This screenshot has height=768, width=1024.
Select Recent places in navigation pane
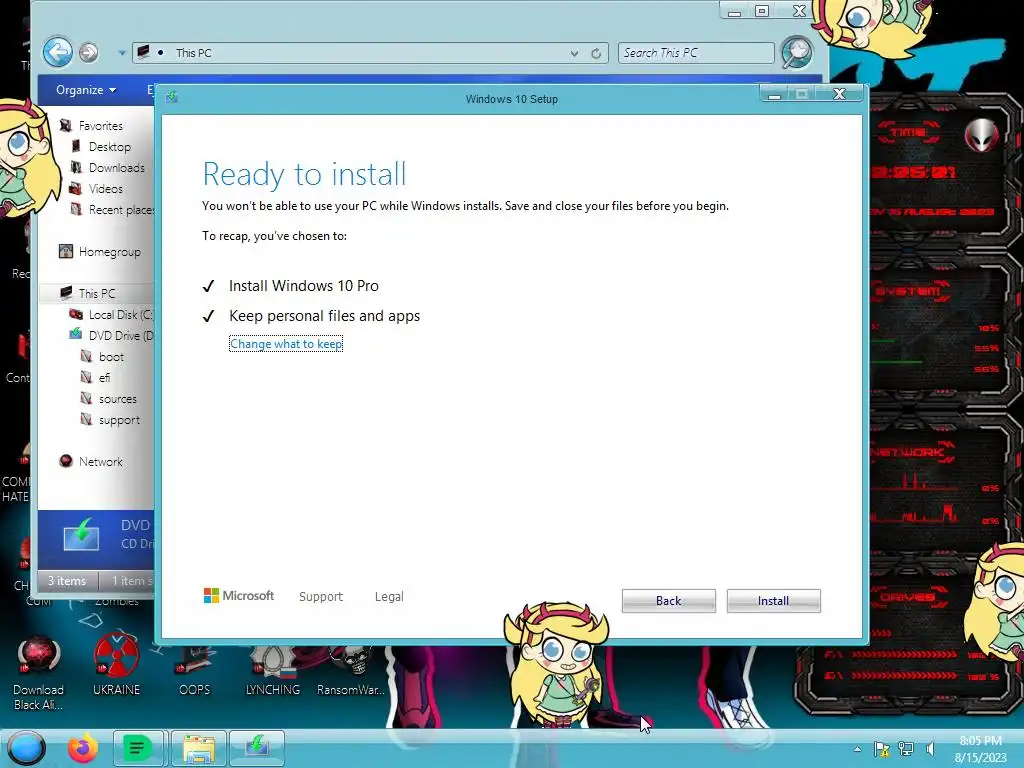pyautogui.click(x=121, y=210)
